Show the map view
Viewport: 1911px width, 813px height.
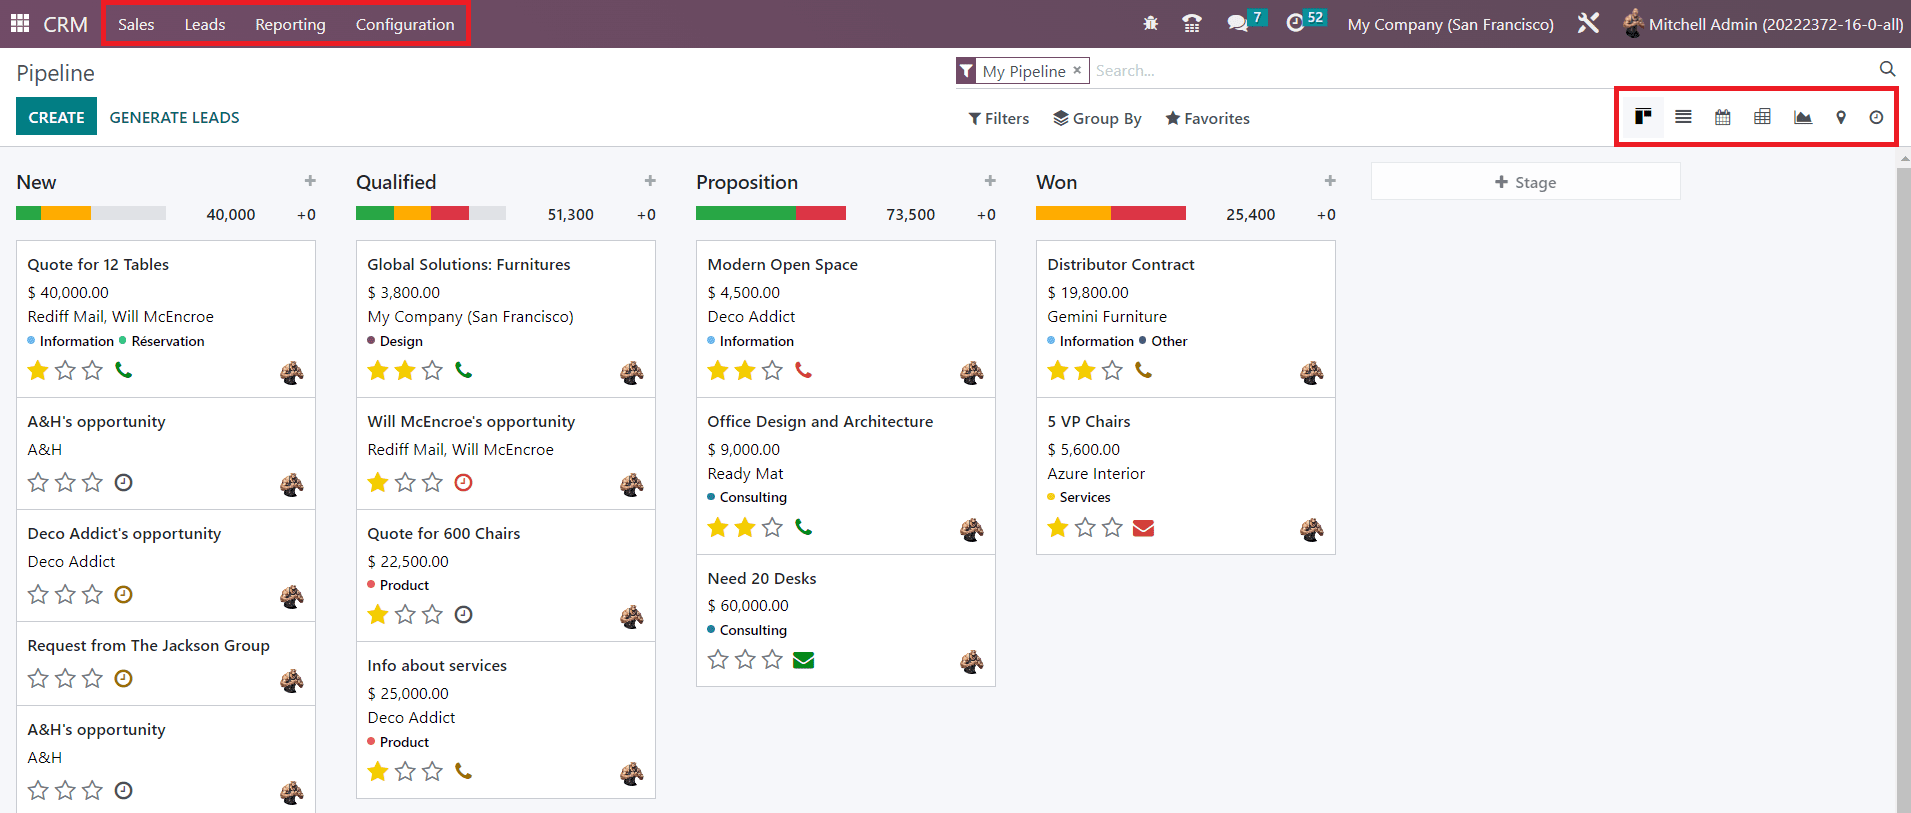1840,117
